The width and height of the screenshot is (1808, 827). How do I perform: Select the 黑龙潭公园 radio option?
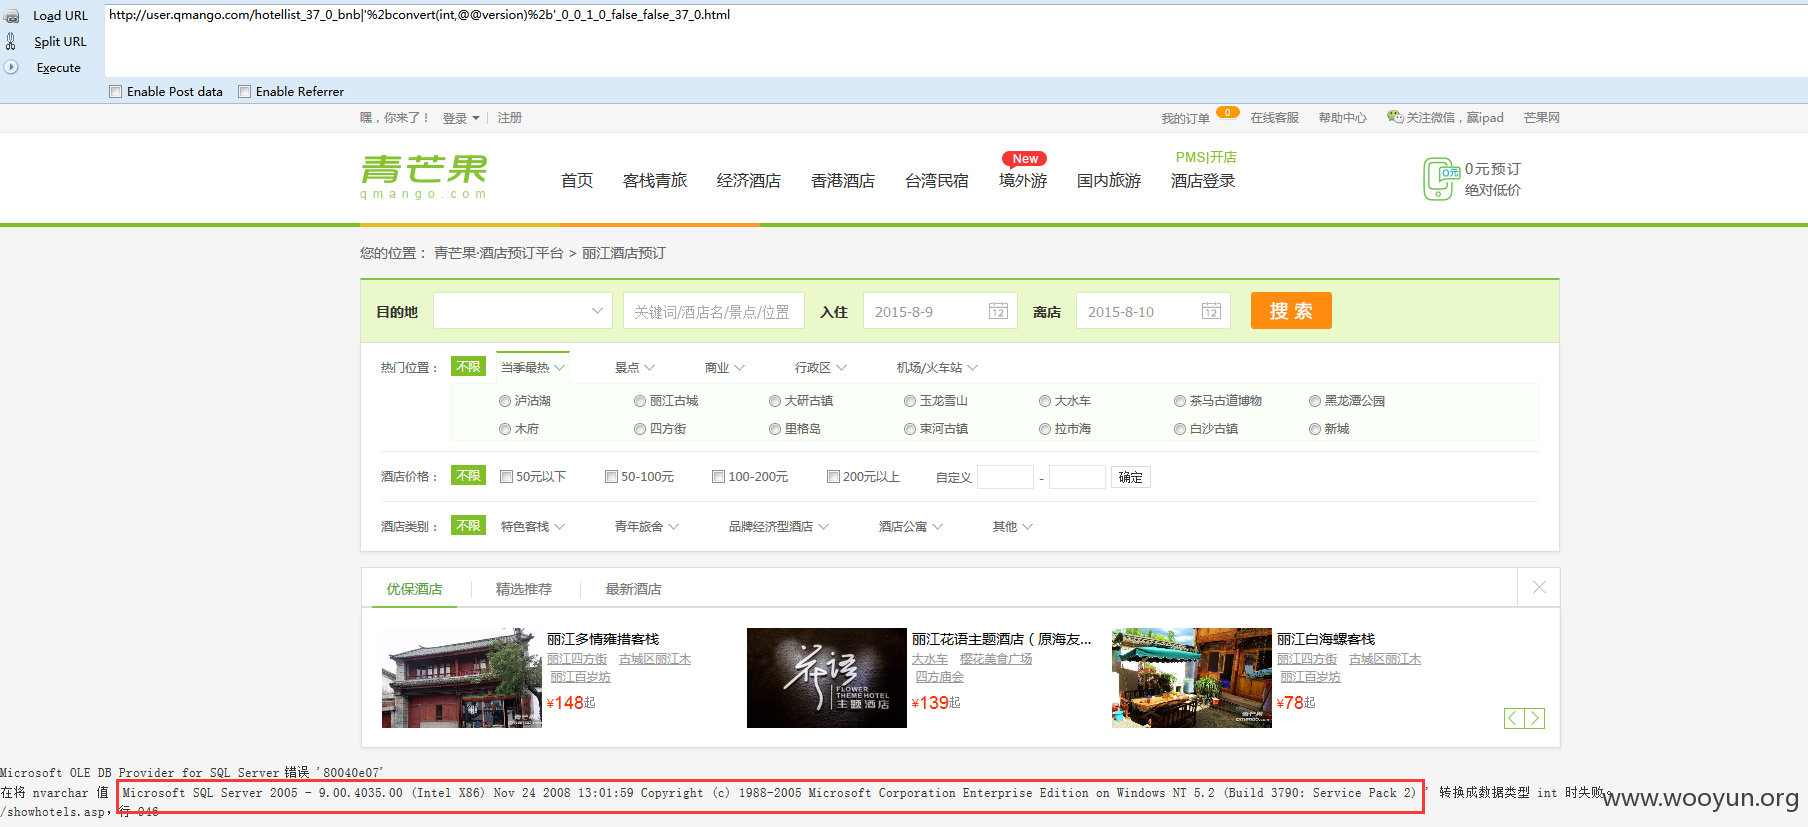[1315, 401]
